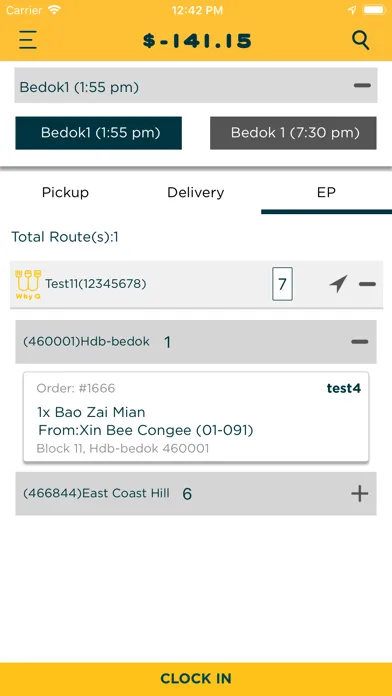
Task: Tap the $-141.15 balance title
Action: coord(197,41)
